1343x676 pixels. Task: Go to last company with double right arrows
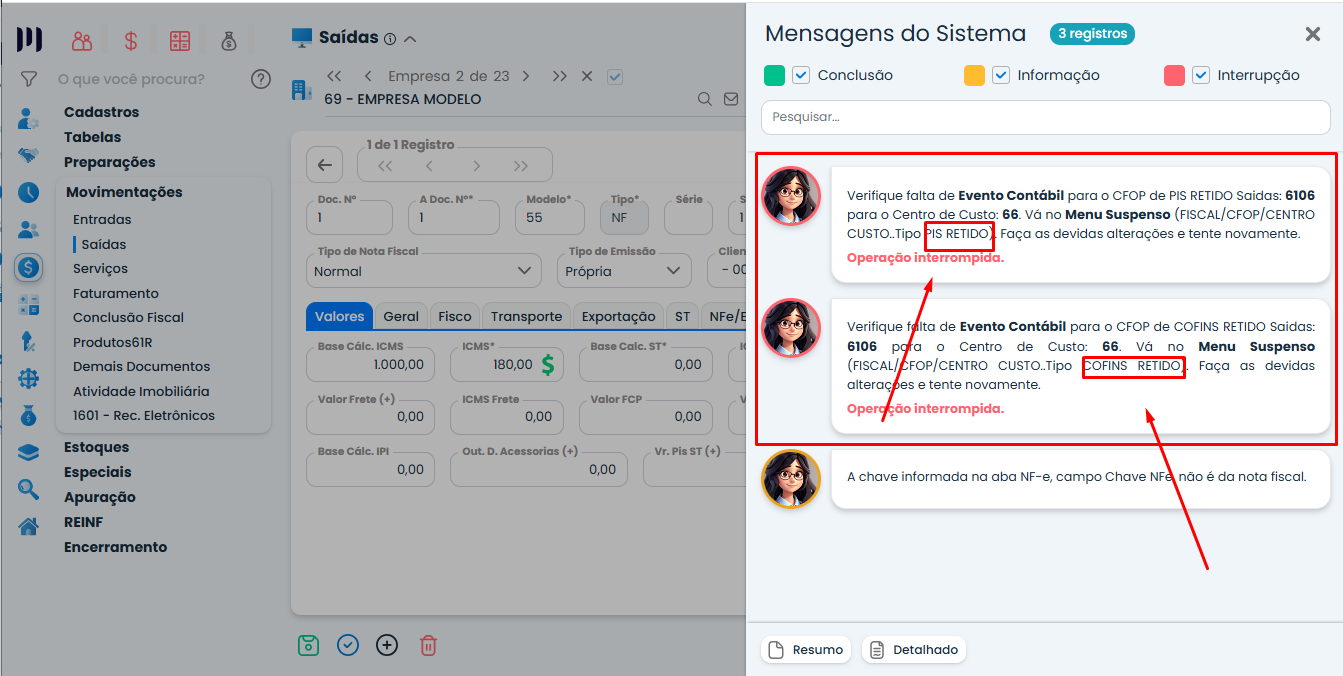click(x=559, y=76)
